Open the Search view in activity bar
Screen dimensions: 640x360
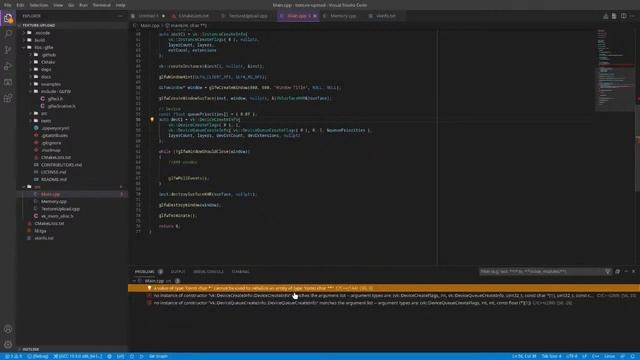8,34
